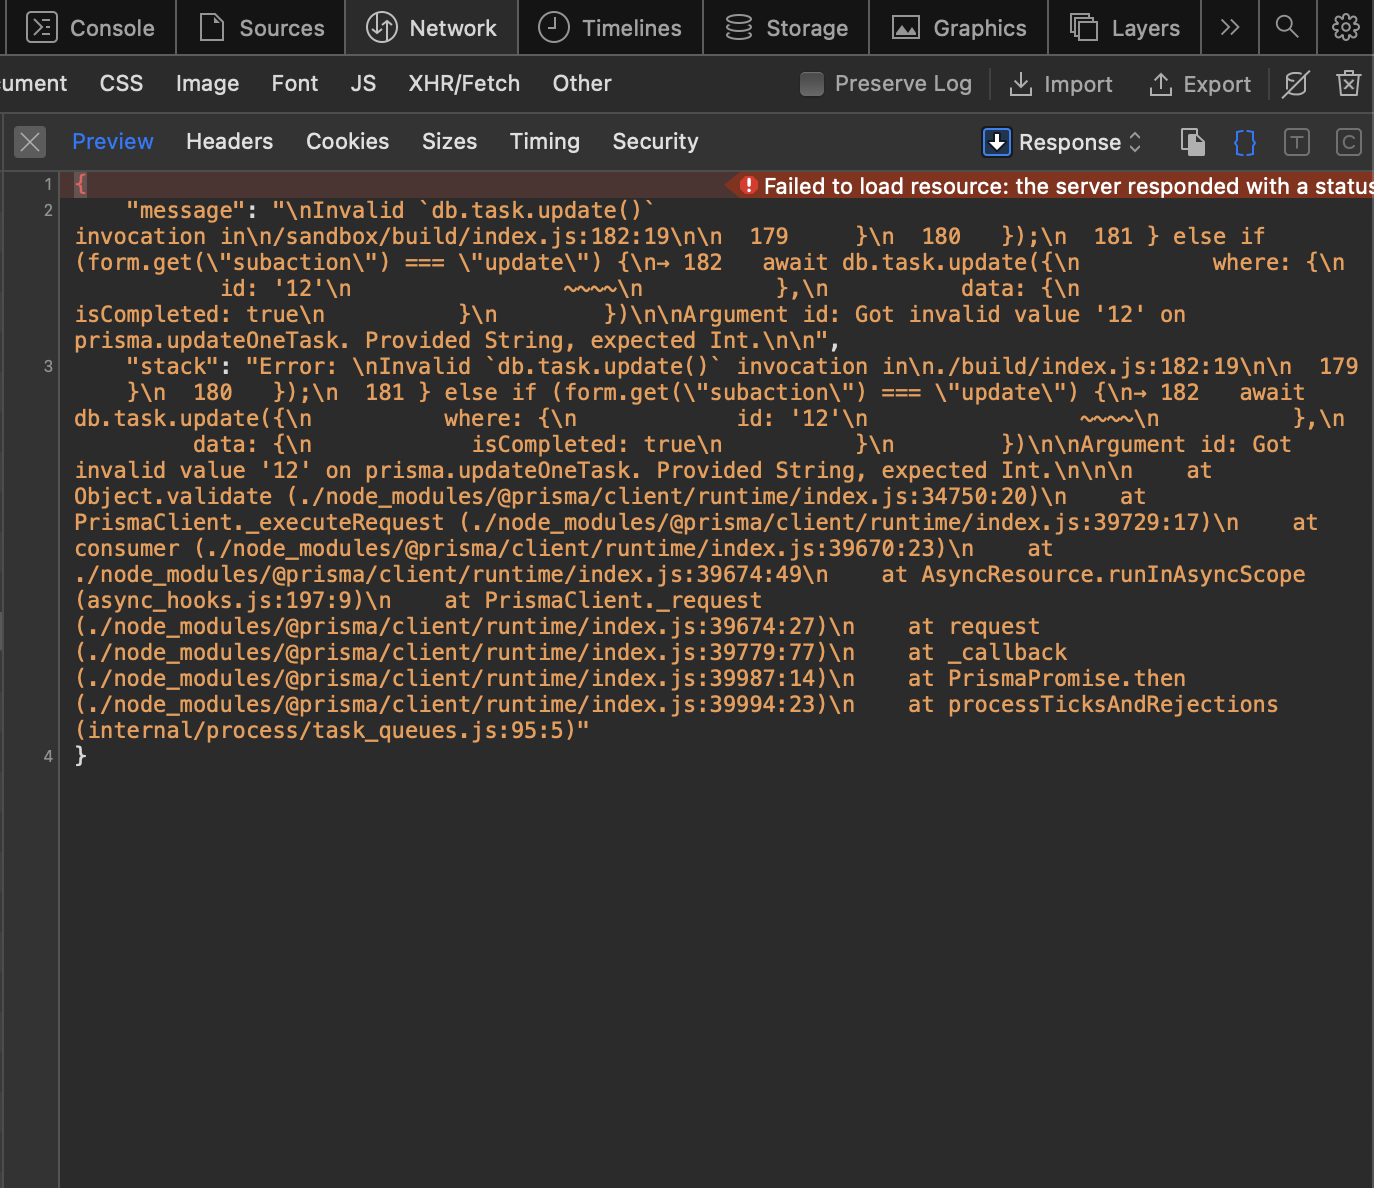Toggle the C display button

(x=1348, y=142)
